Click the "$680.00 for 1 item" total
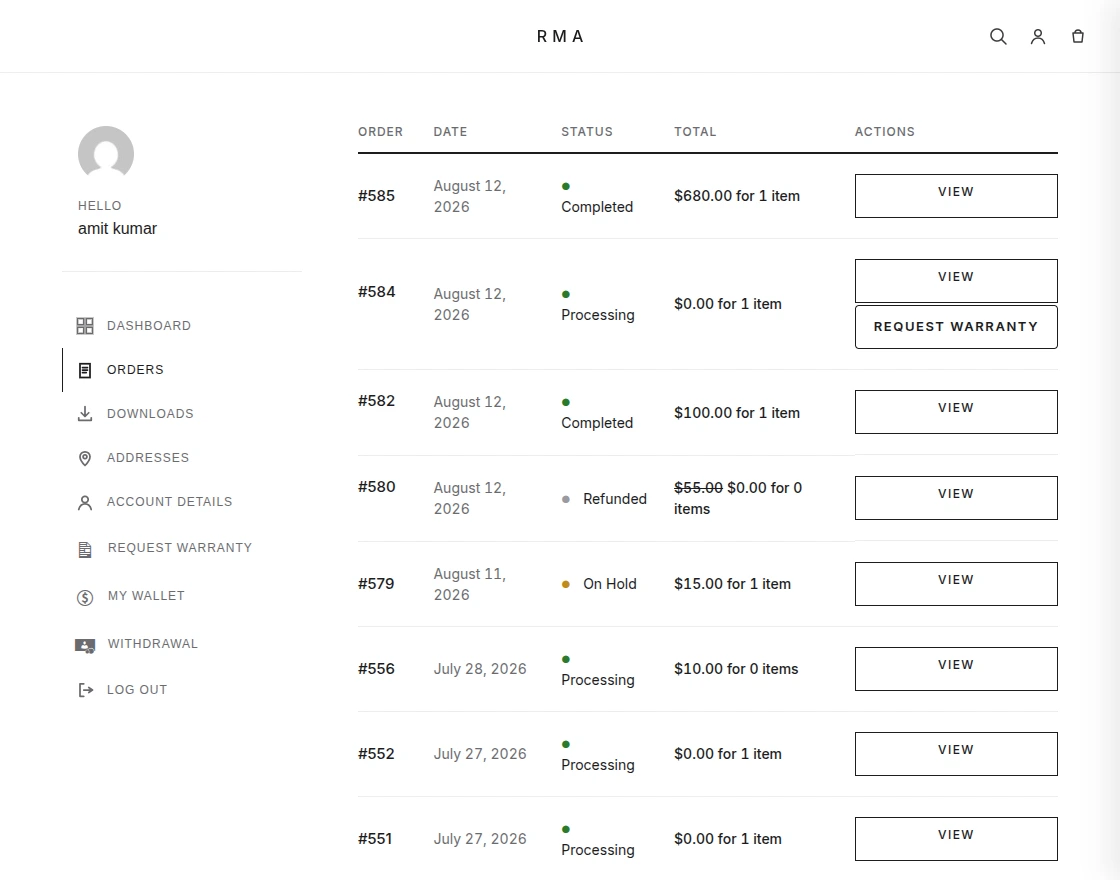This screenshot has height=880, width=1120. click(x=736, y=196)
